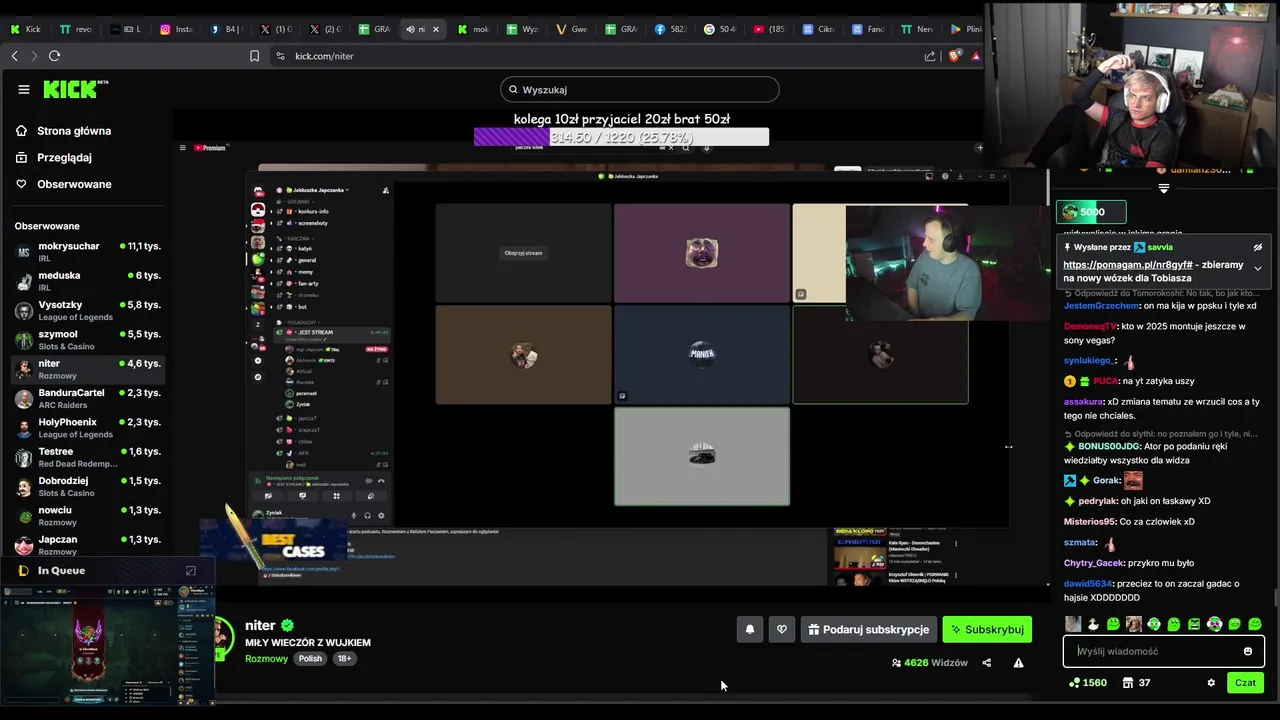
Task: Focus the Wyszukaj search box
Action: pyautogui.click(x=640, y=89)
